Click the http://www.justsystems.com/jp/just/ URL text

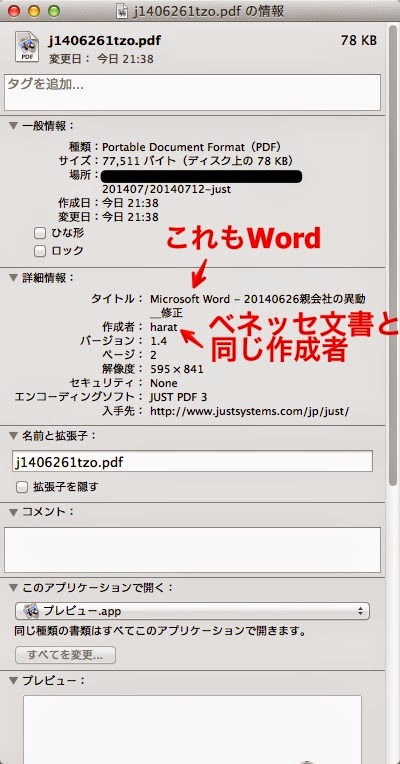click(x=249, y=411)
